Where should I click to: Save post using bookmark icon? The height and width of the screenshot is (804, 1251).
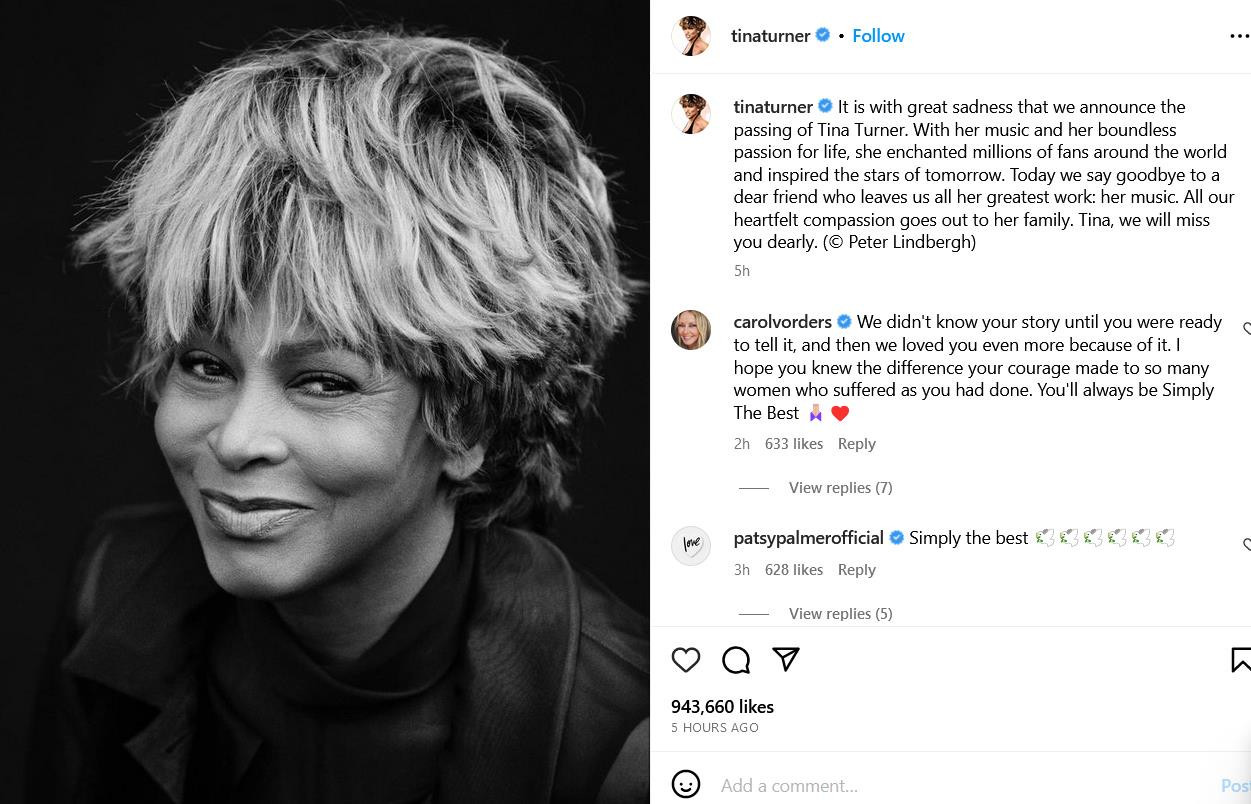[1241, 660]
